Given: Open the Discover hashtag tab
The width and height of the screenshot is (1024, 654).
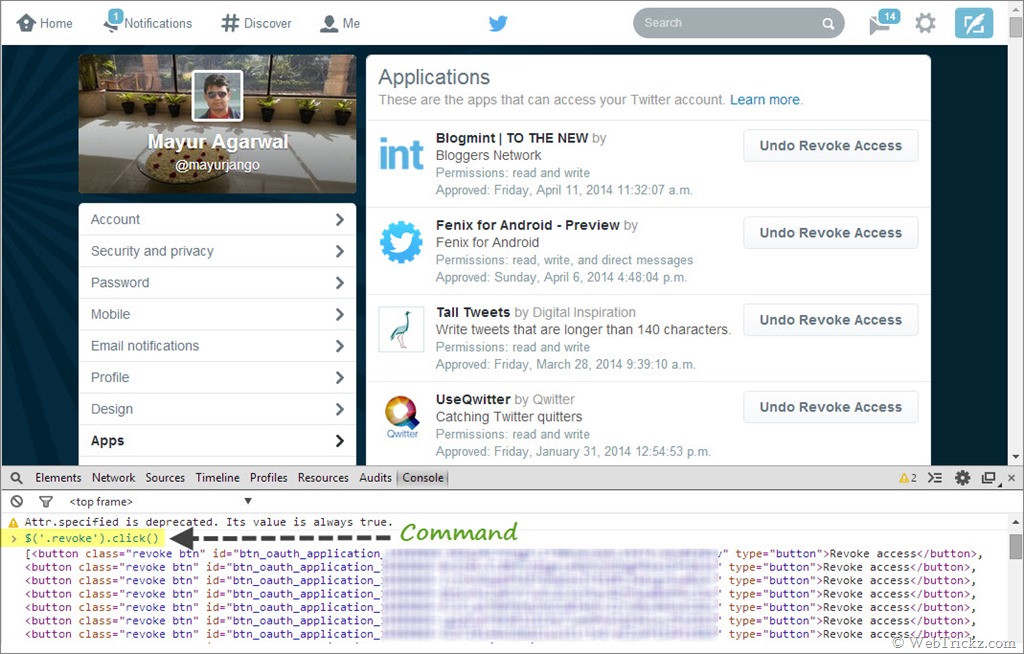Looking at the screenshot, I should click(x=256, y=24).
